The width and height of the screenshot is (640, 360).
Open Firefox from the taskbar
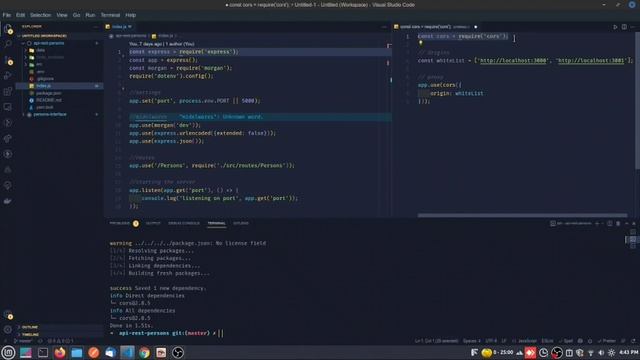[60, 353]
